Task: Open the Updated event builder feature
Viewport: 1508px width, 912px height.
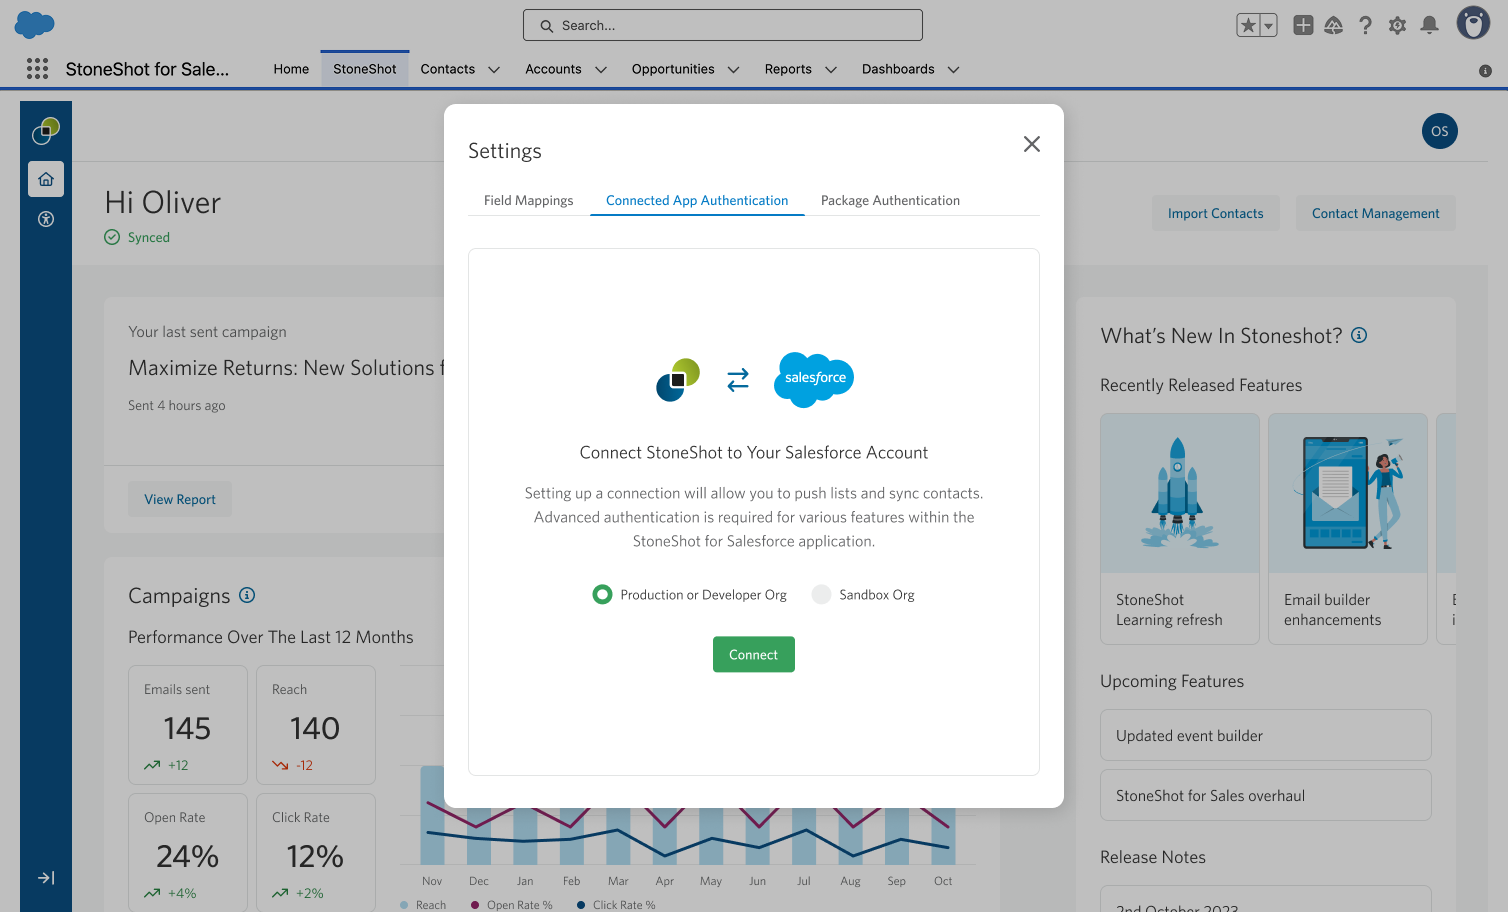Action: tap(1266, 735)
